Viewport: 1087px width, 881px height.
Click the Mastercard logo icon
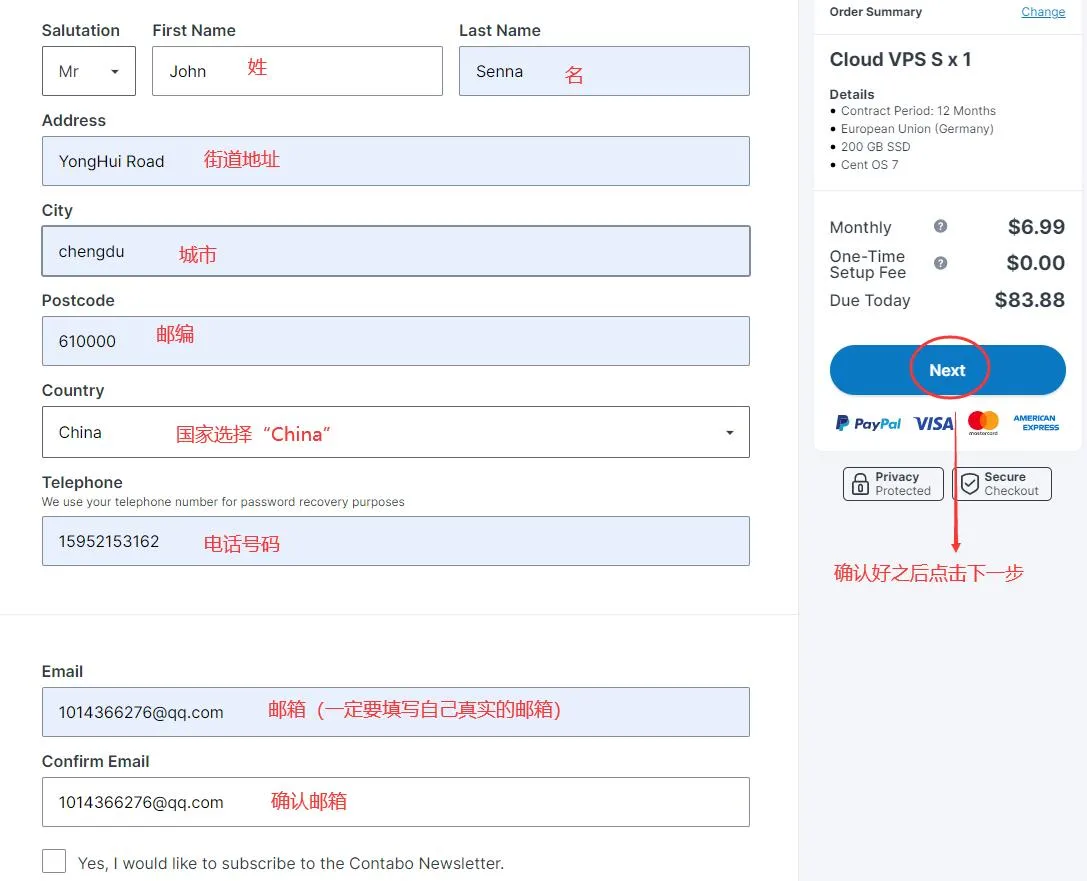click(x=983, y=423)
